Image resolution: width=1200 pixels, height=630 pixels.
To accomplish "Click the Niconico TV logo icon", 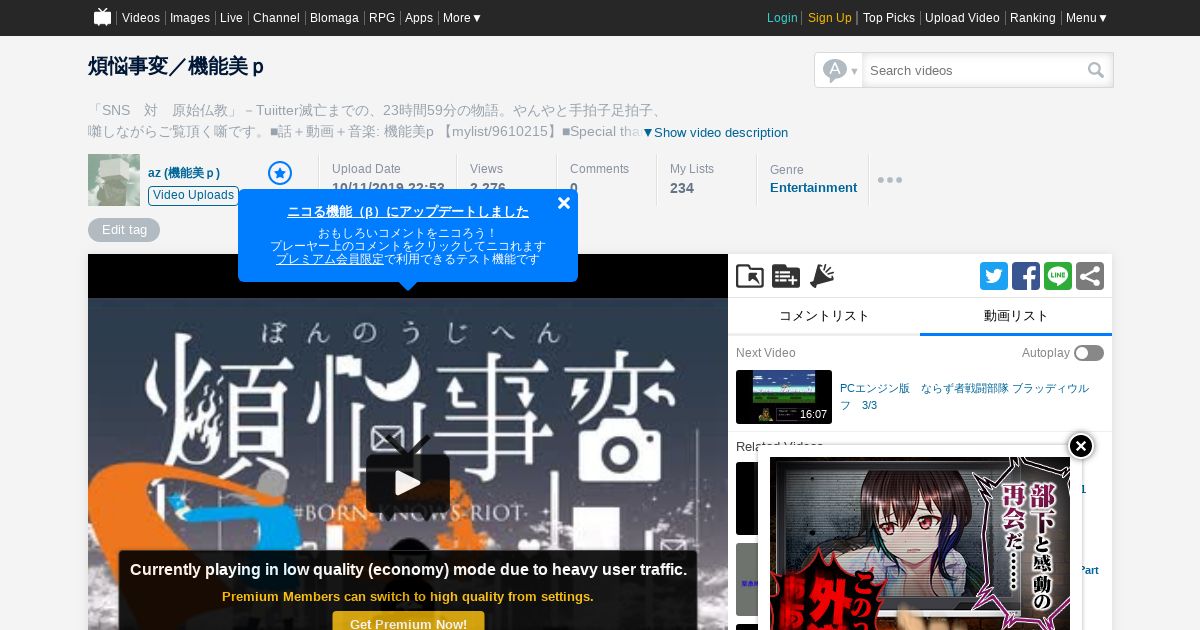I will [x=102, y=17].
